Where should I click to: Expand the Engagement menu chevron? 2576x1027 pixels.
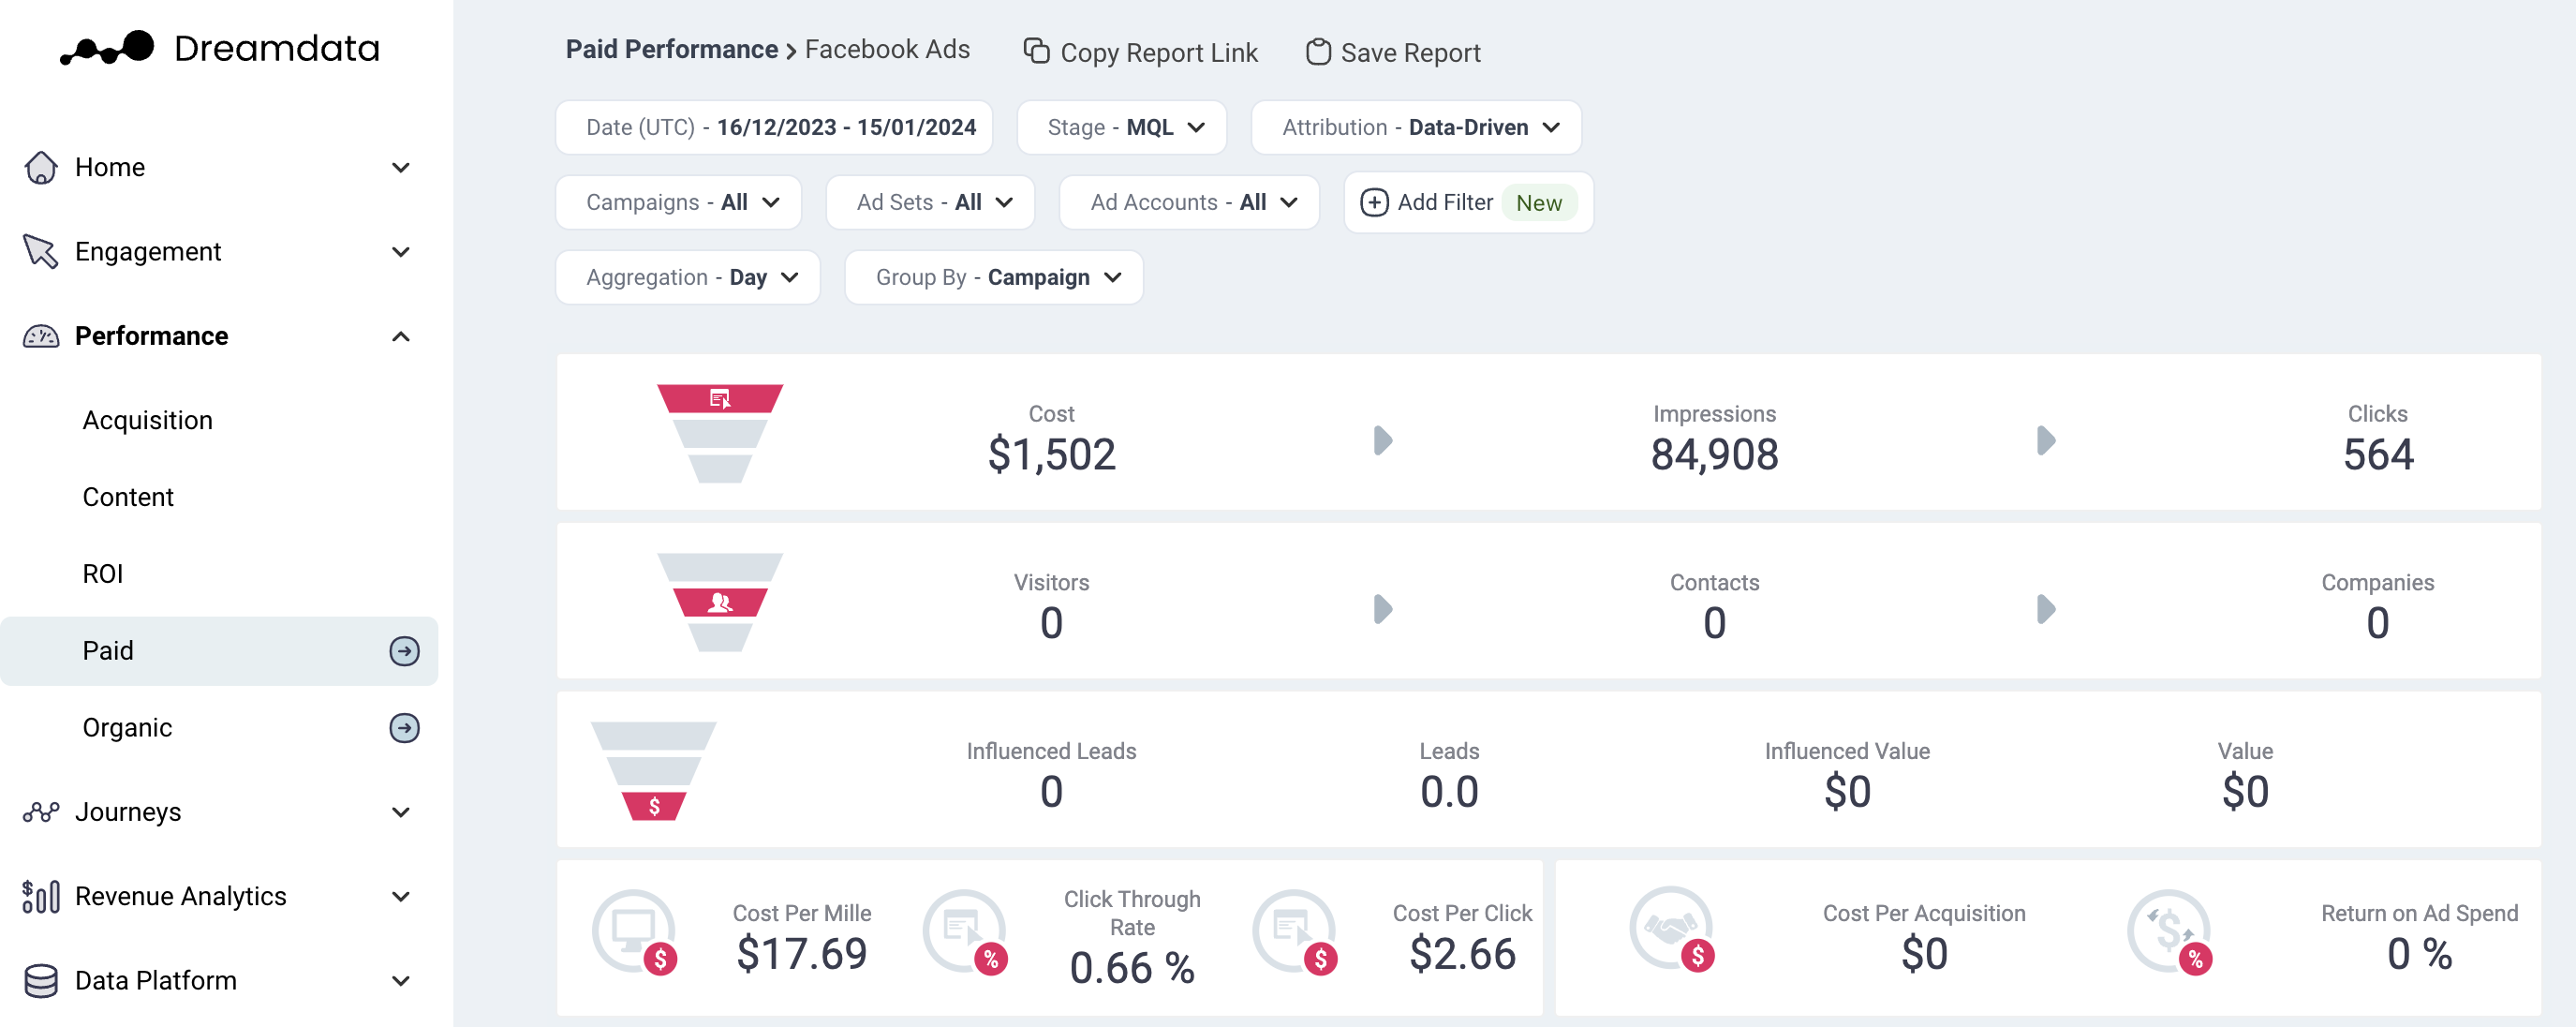pyautogui.click(x=401, y=251)
